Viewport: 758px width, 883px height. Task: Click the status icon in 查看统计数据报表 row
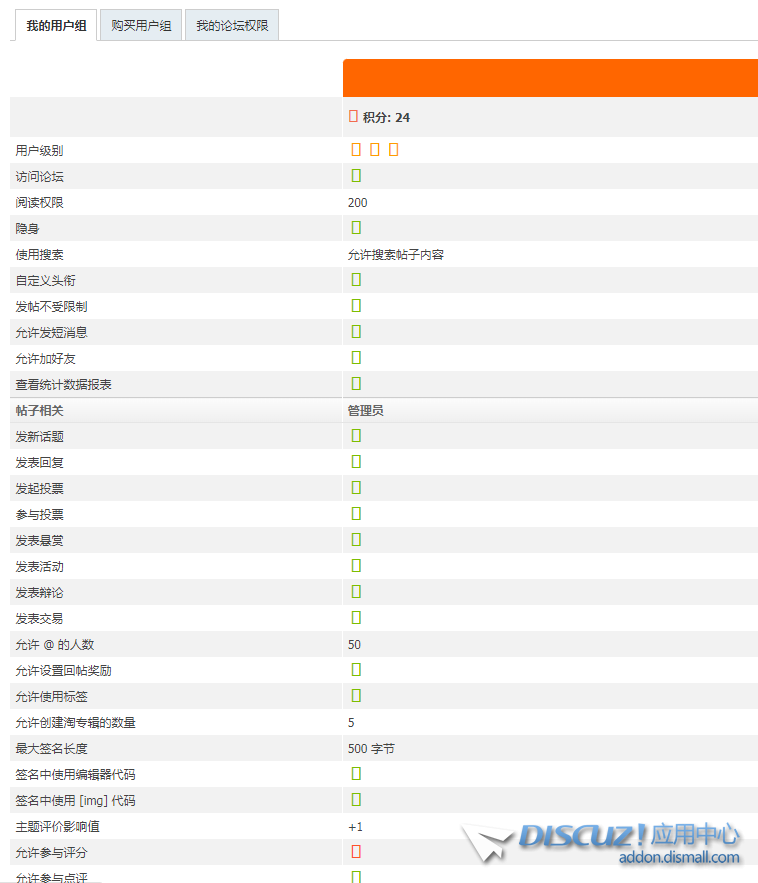coord(356,383)
